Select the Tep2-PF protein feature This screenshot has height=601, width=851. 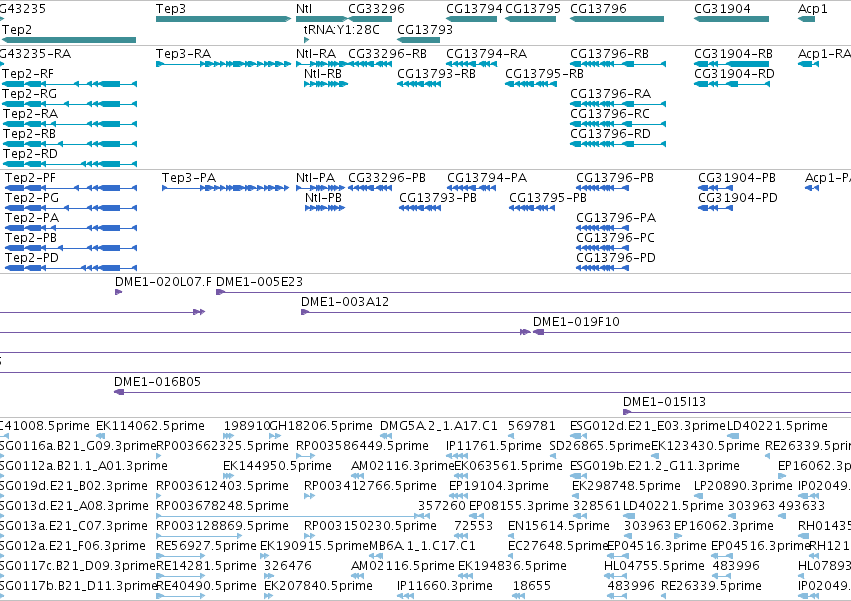pos(71,188)
